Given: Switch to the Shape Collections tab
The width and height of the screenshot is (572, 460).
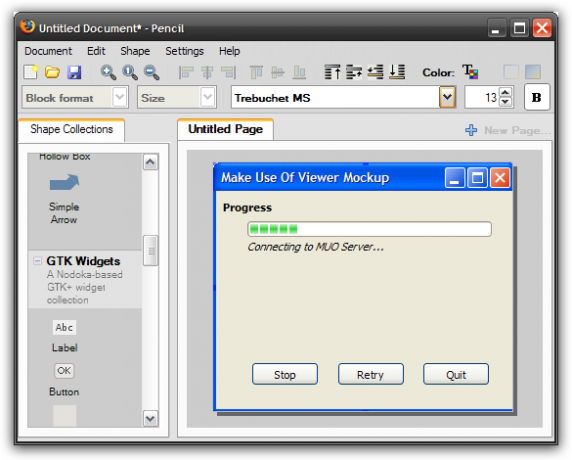Looking at the screenshot, I should 72,130.
